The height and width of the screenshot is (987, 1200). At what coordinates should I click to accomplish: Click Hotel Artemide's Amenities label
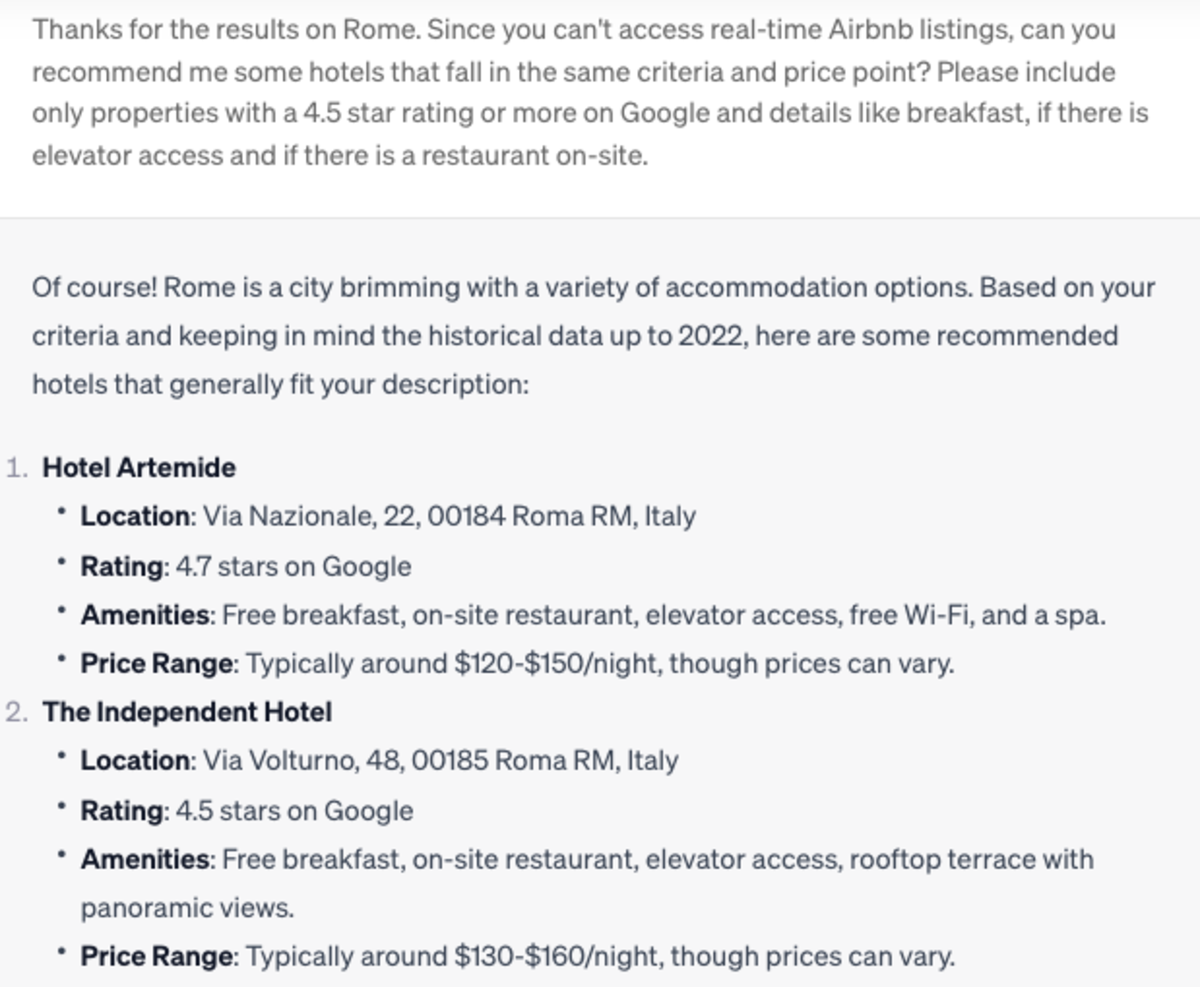pos(147,615)
